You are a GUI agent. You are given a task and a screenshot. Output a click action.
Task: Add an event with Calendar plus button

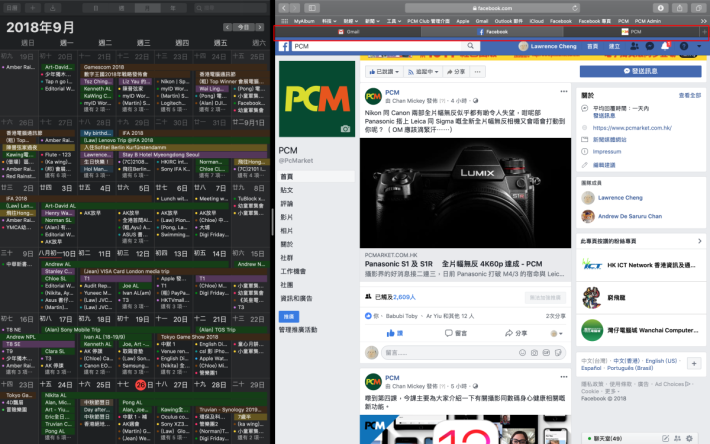point(33,8)
